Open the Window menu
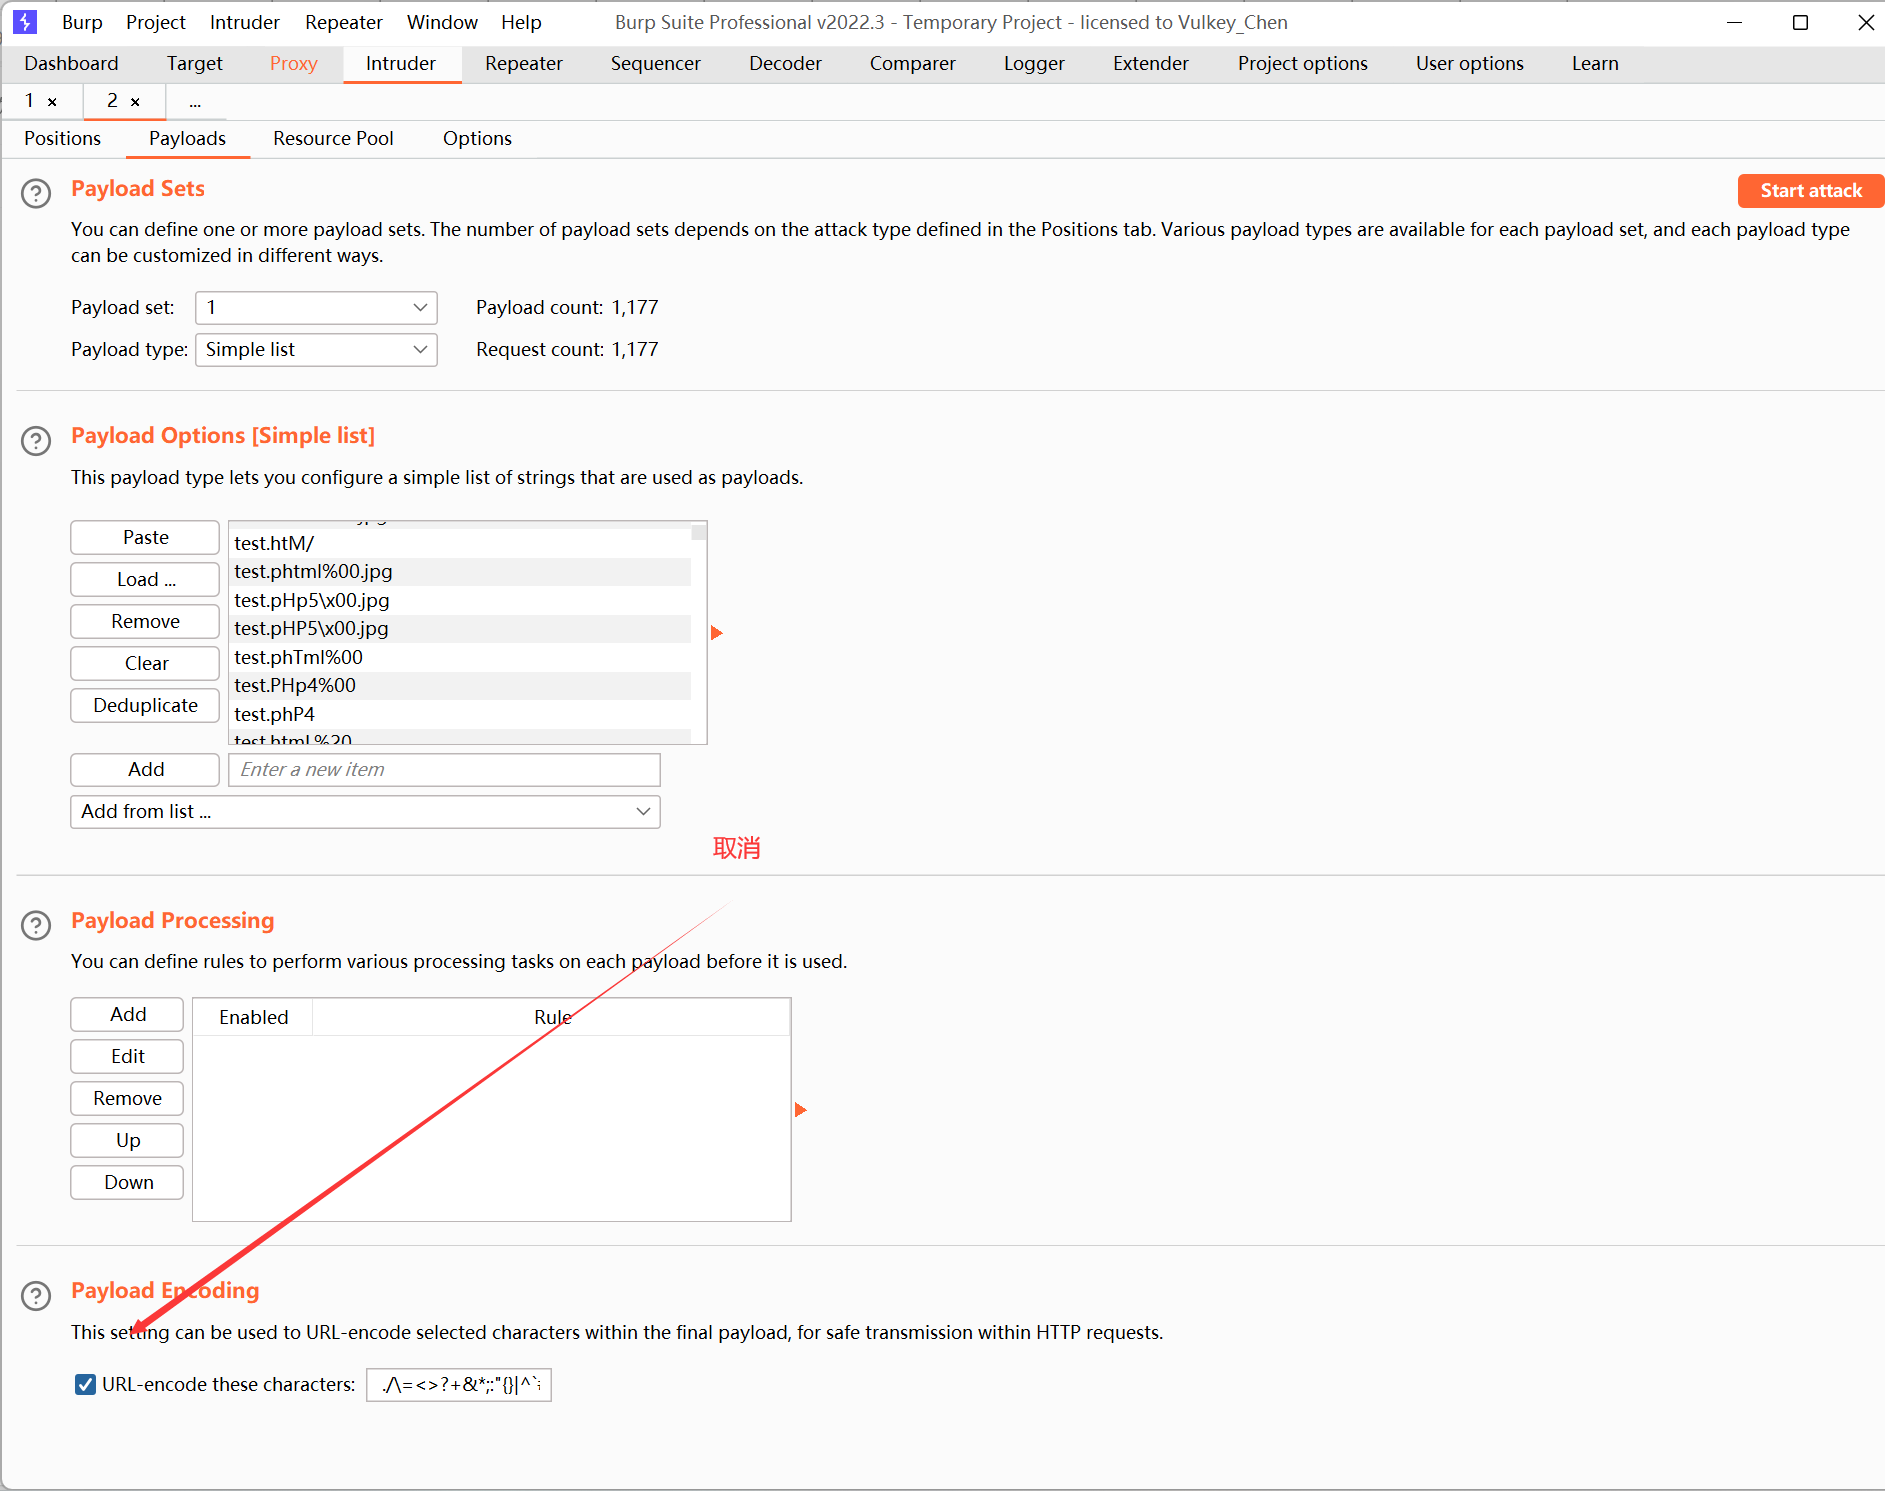 click(443, 22)
